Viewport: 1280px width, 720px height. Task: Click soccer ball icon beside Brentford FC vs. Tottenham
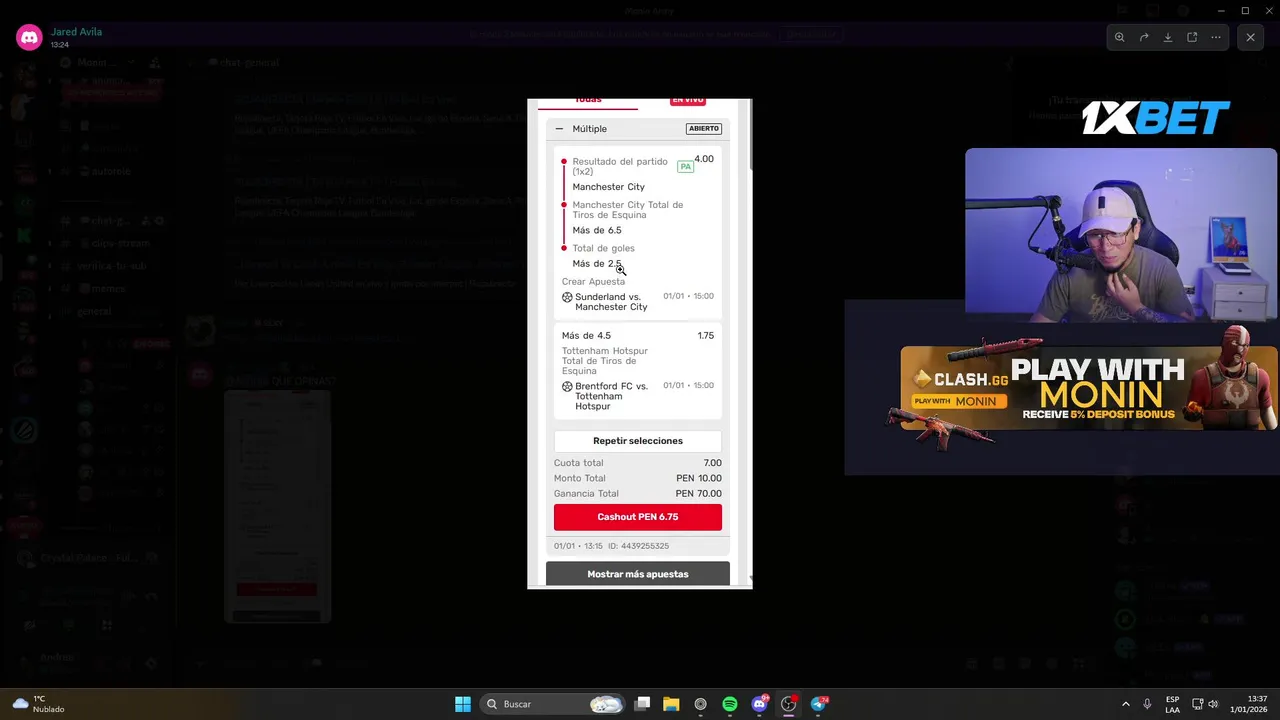567,386
